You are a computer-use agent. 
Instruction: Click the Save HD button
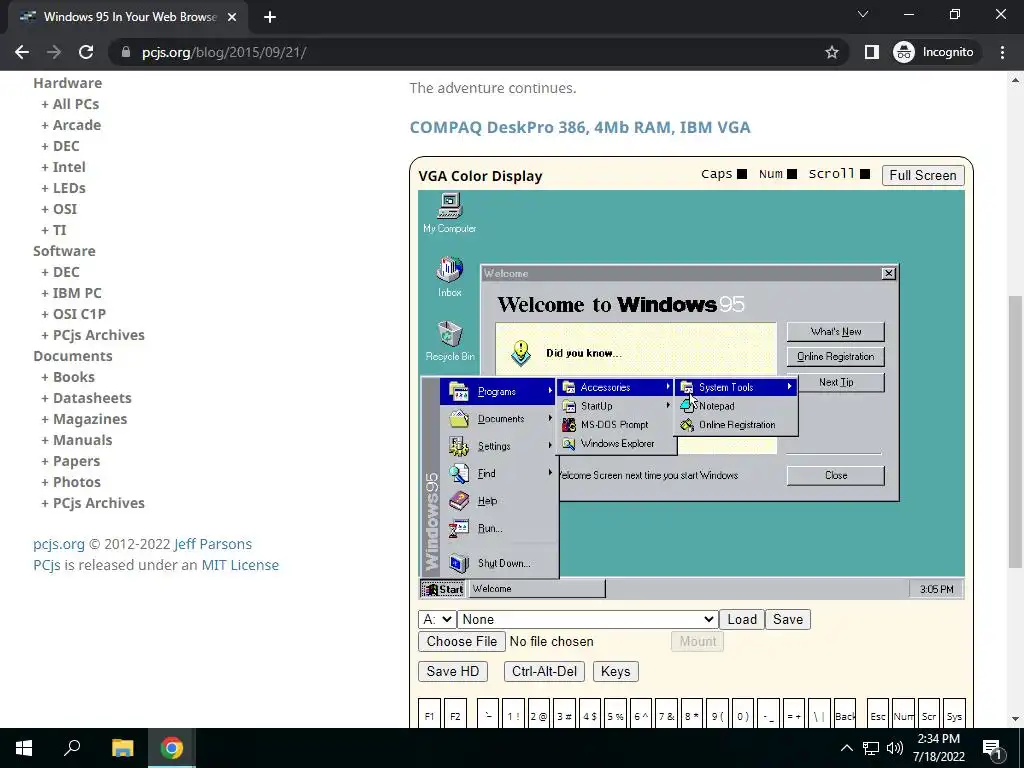click(453, 671)
